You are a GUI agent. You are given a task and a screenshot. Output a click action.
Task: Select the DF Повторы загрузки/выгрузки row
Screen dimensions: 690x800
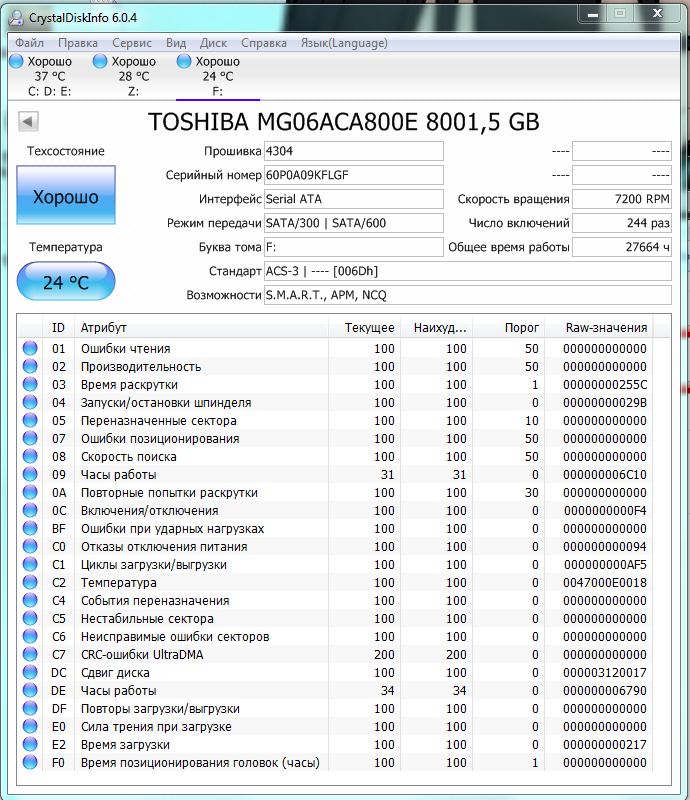click(x=337, y=708)
